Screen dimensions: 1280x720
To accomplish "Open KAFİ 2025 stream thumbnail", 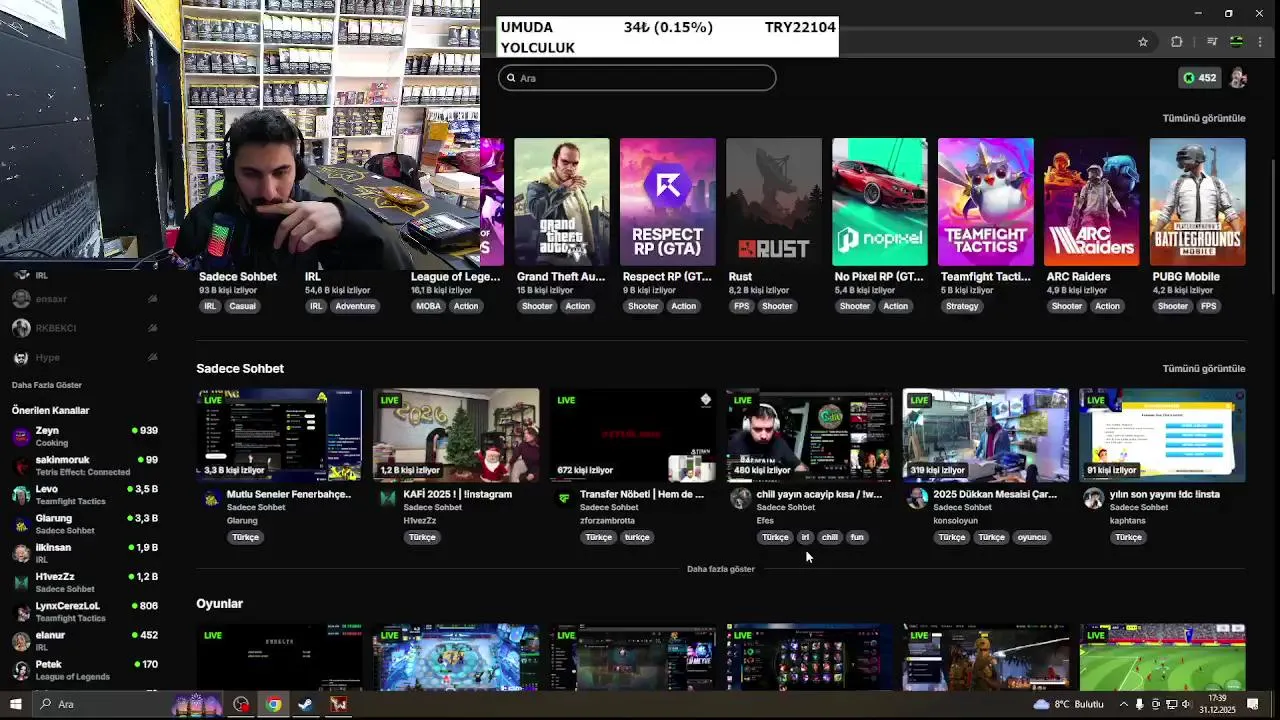I will click(x=456, y=435).
